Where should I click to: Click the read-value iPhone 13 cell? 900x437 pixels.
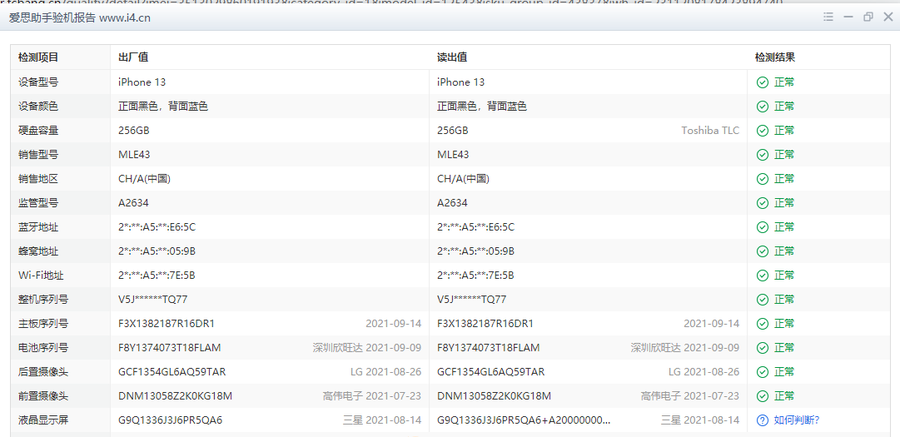(x=461, y=82)
